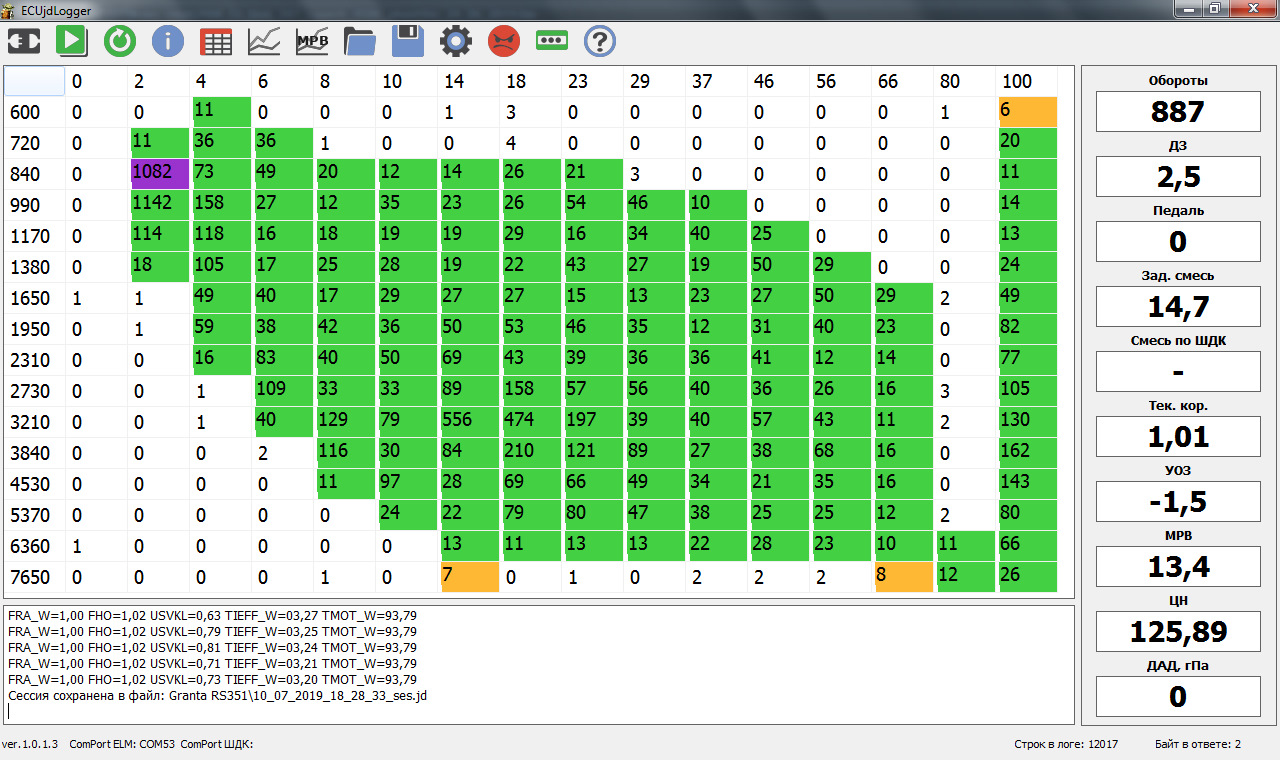Click column header 100
Screen dimensions: 1280x760
coord(1028,81)
